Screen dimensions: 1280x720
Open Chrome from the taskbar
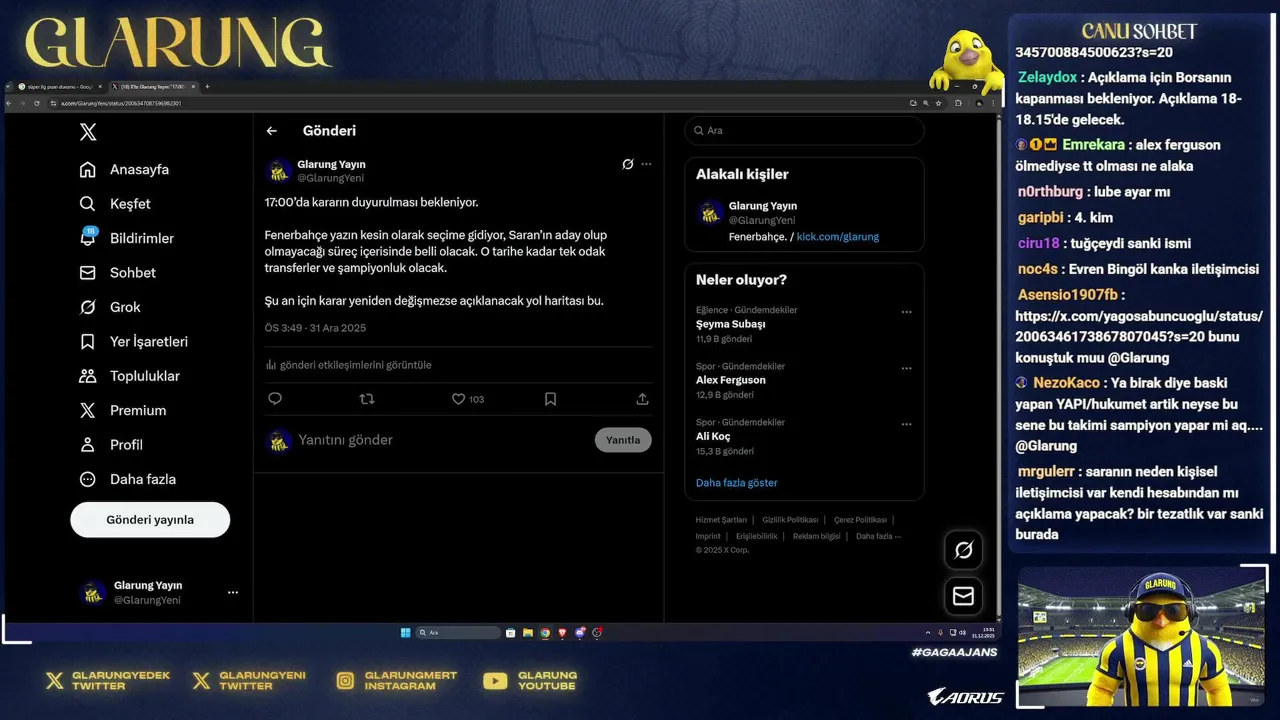click(x=545, y=633)
